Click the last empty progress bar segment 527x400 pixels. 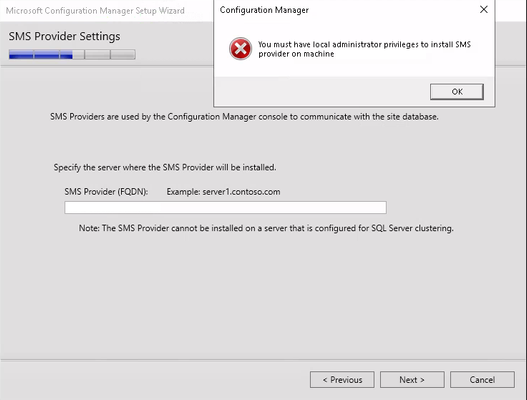coord(123,54)
